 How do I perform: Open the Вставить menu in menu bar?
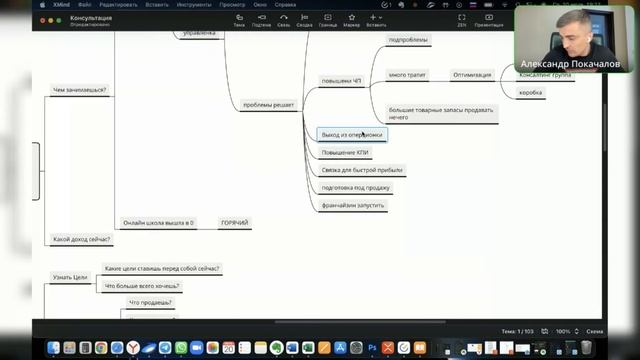[157, 5]
